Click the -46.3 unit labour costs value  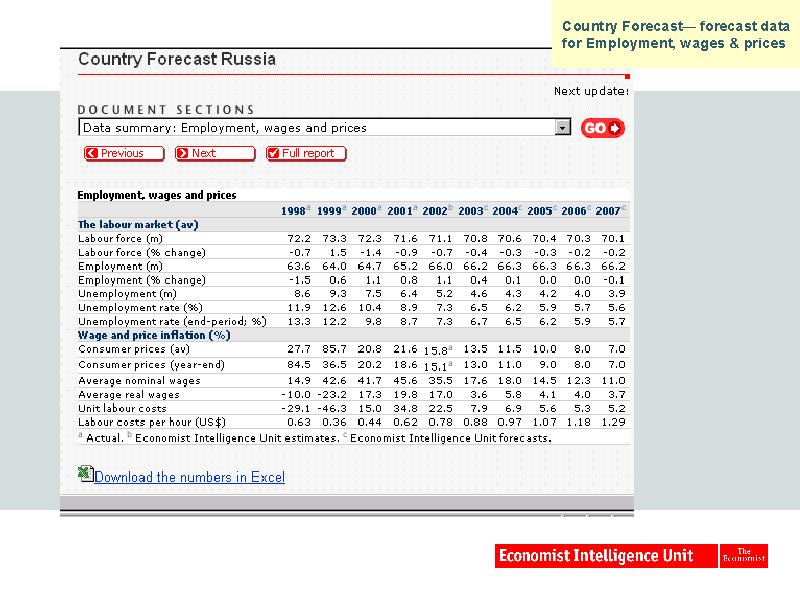pos(332,408)
